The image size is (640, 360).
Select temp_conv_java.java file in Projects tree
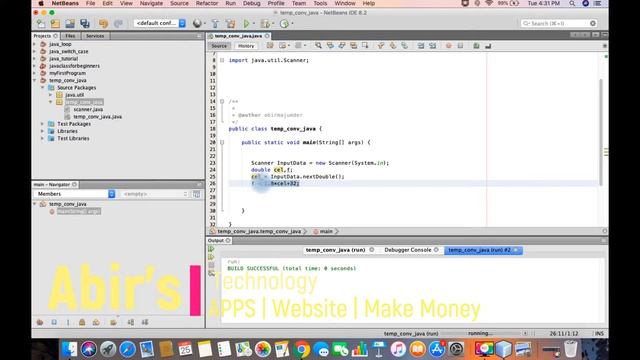98,117
